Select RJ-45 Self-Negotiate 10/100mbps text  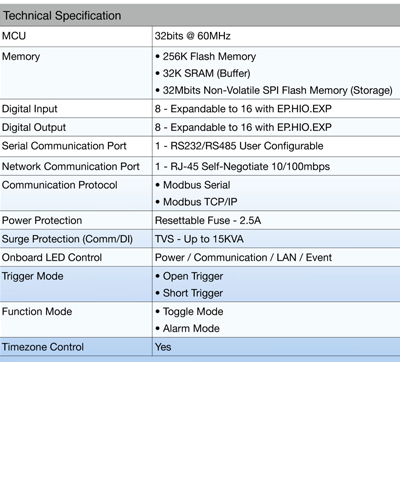click(x=250, y=166)
